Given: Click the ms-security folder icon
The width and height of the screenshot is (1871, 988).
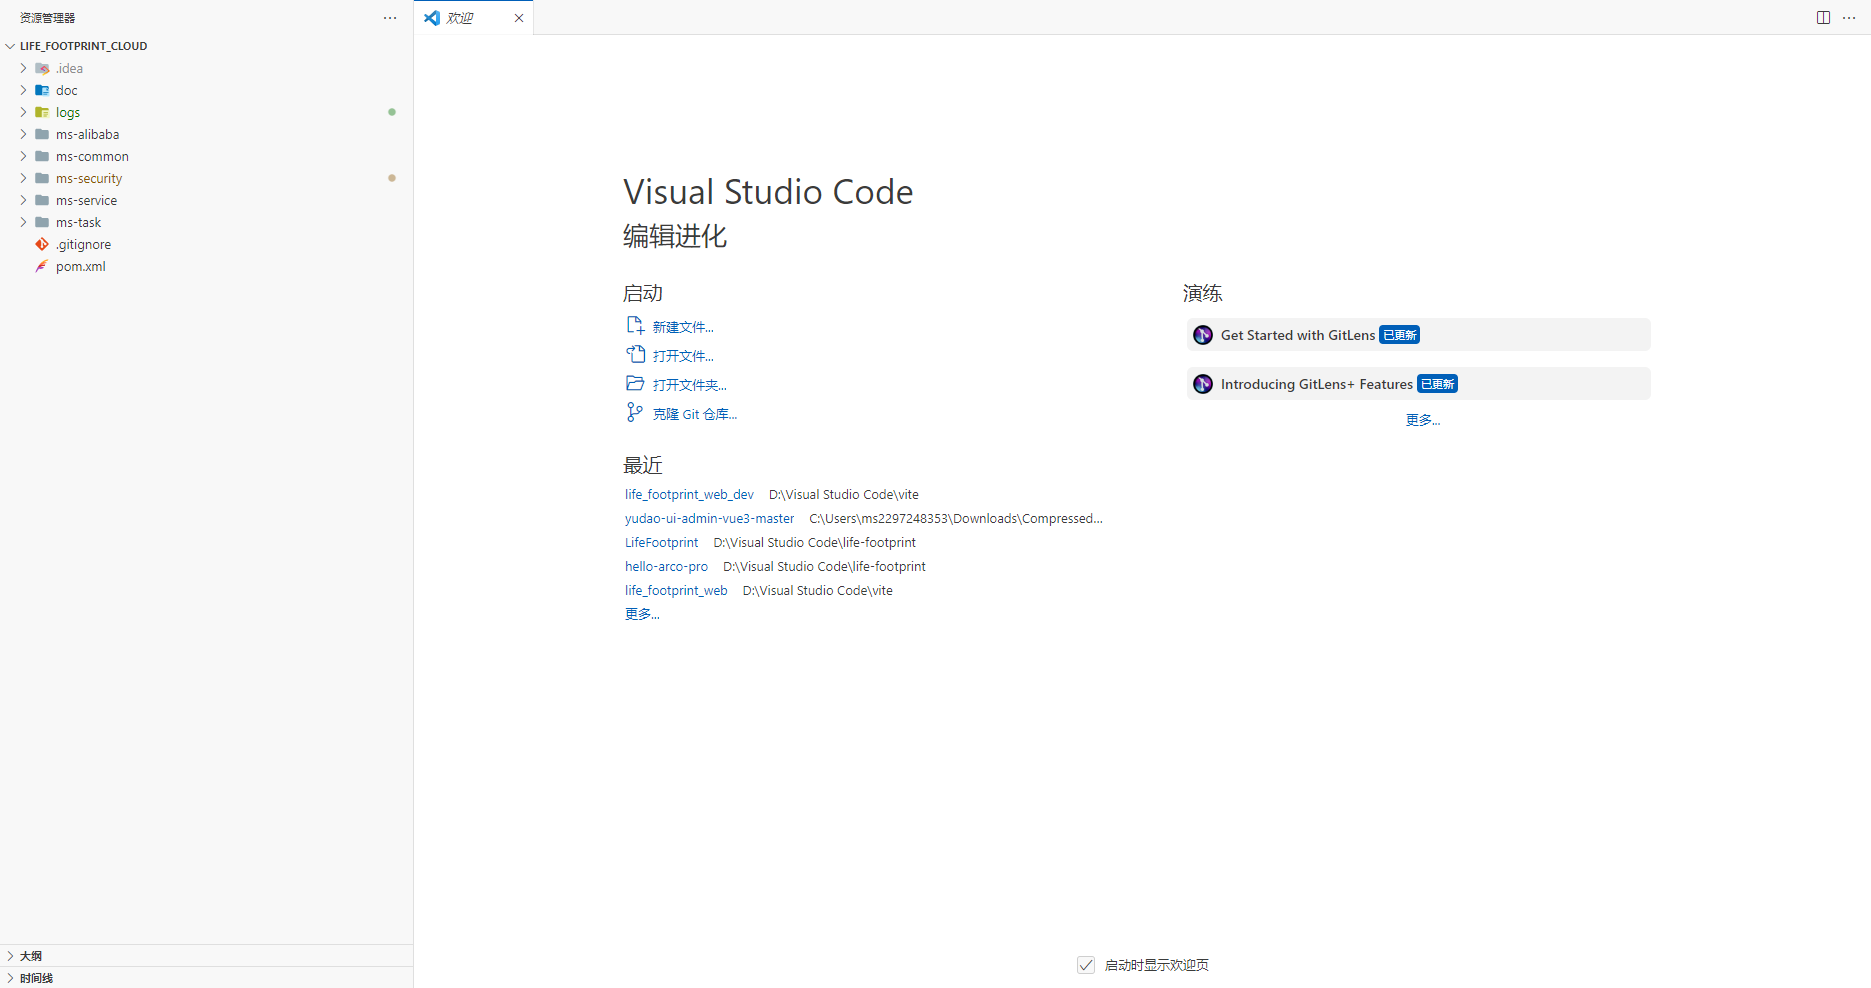Looking at the screenshot, I should point(42,178).
